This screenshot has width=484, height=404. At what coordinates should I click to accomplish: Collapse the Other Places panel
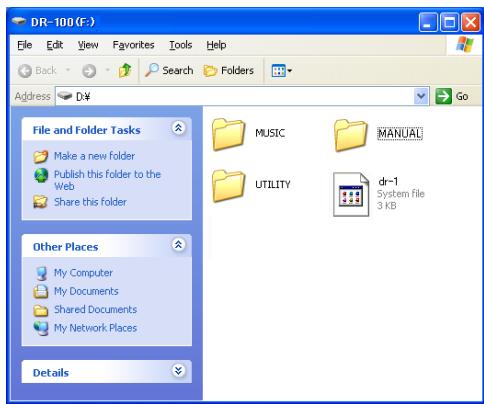(178, 245)
